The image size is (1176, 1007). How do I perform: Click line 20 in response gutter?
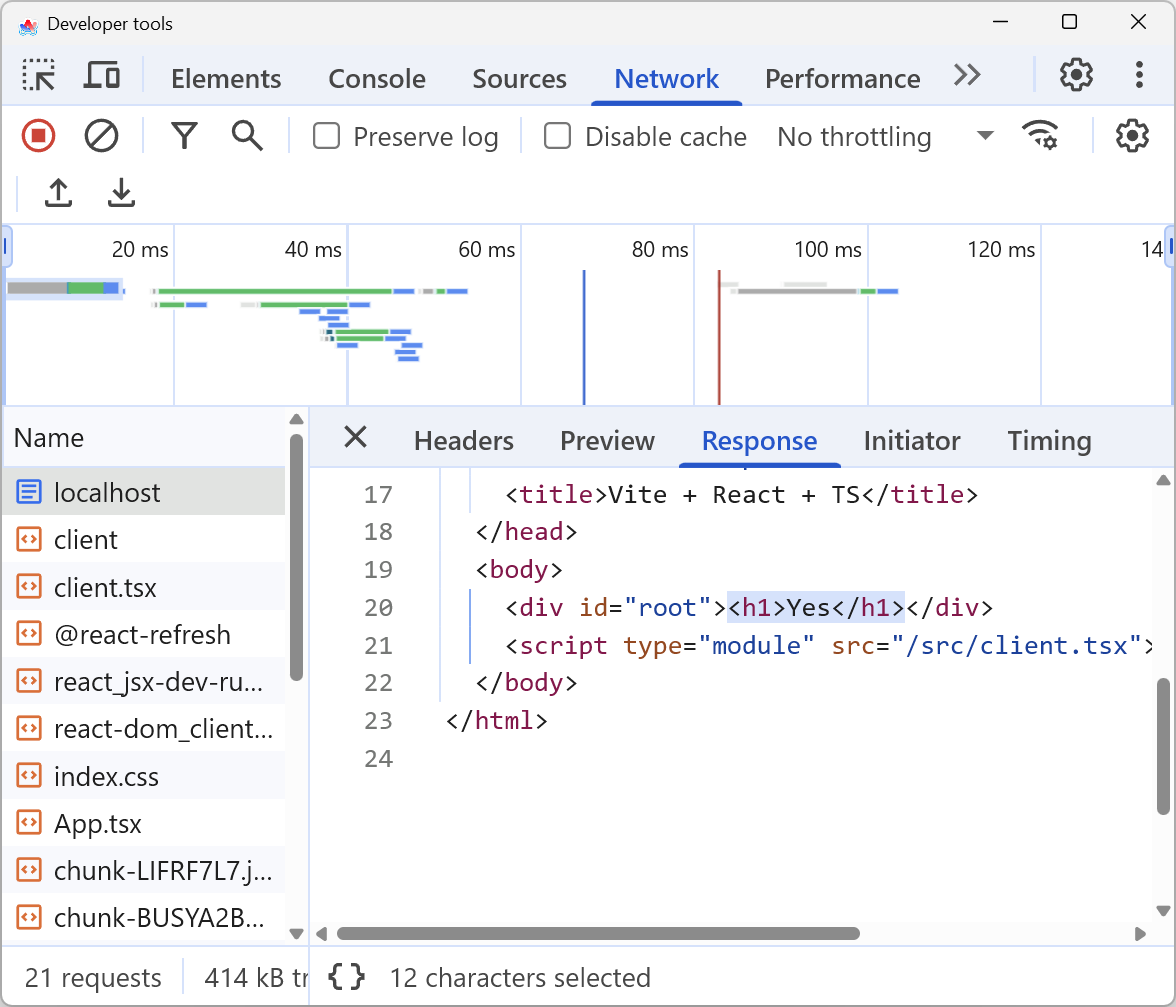pyautogui.click(x=378, y=607)
